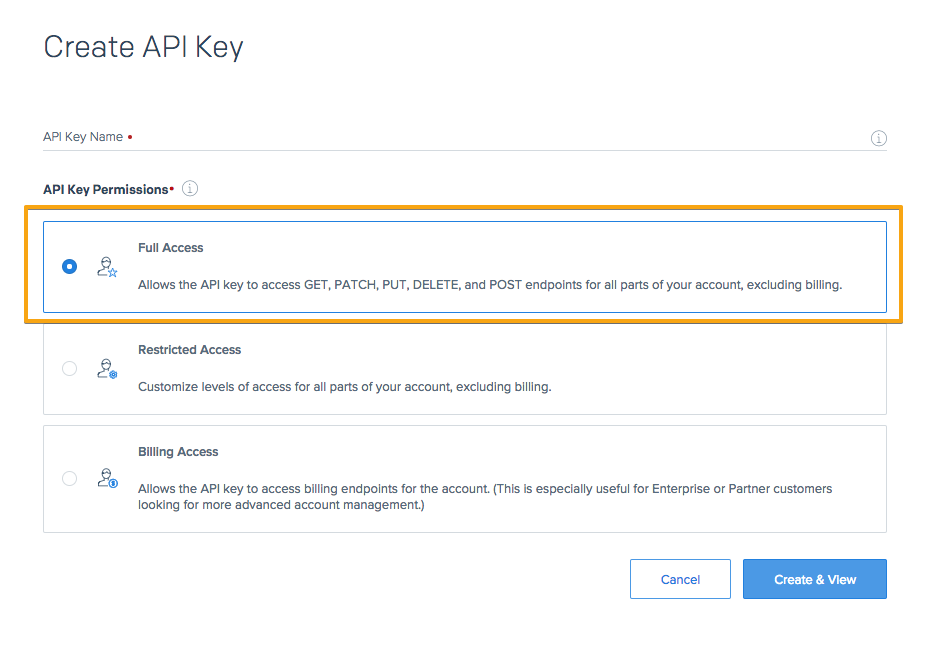Screen dimensions: 933x659
Task: Click the API Key Permissions label
Action: coord(106,189)
